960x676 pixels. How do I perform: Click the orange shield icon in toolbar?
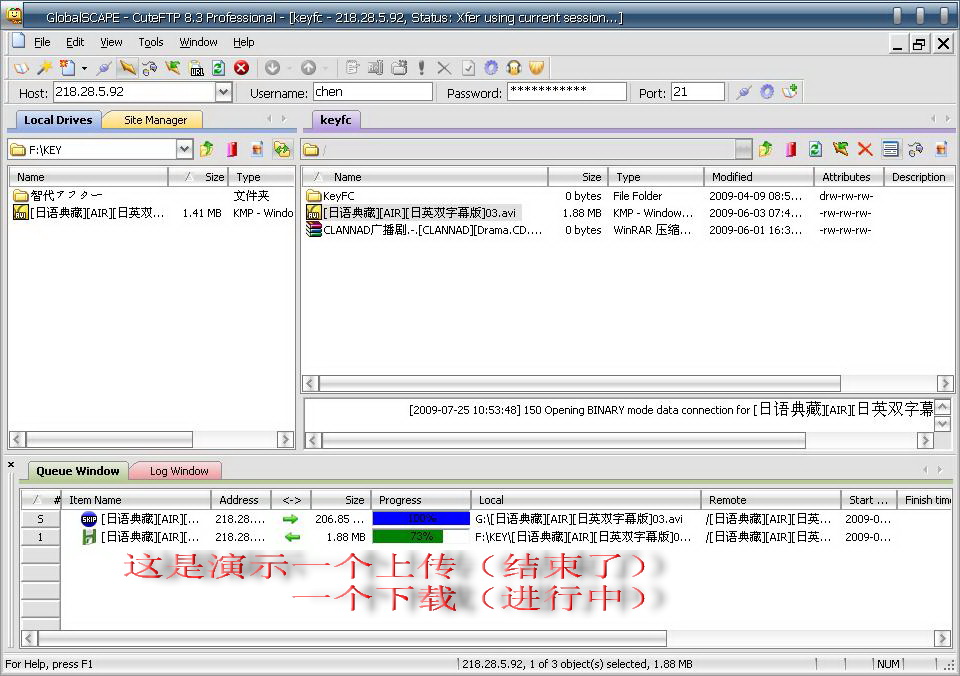coord(536,67)
